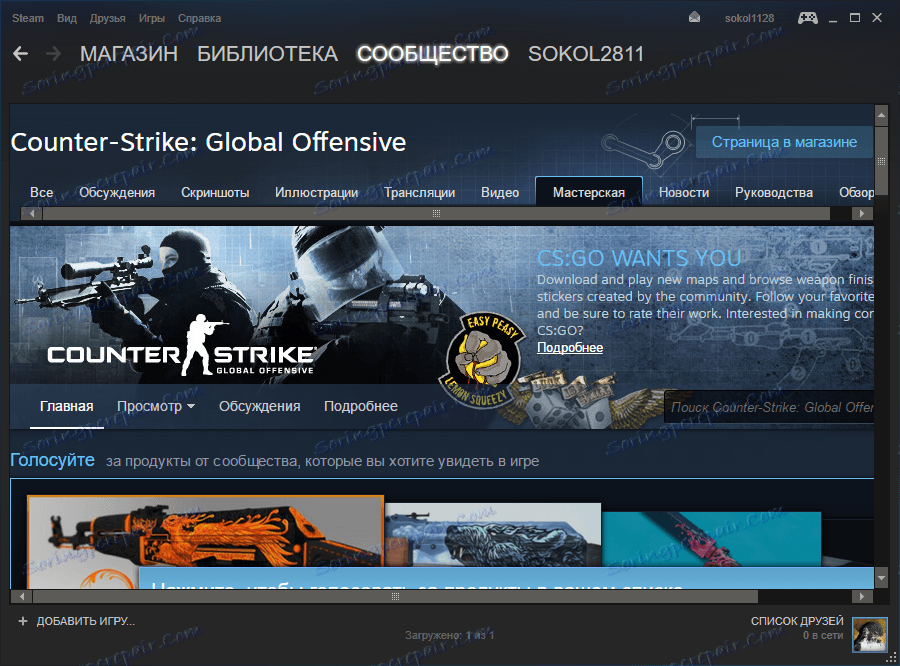The height and width of the screenshot is (666, 900).
Task: Click the vertical page scrollbar thumb
Action: [x=881, y=162]
